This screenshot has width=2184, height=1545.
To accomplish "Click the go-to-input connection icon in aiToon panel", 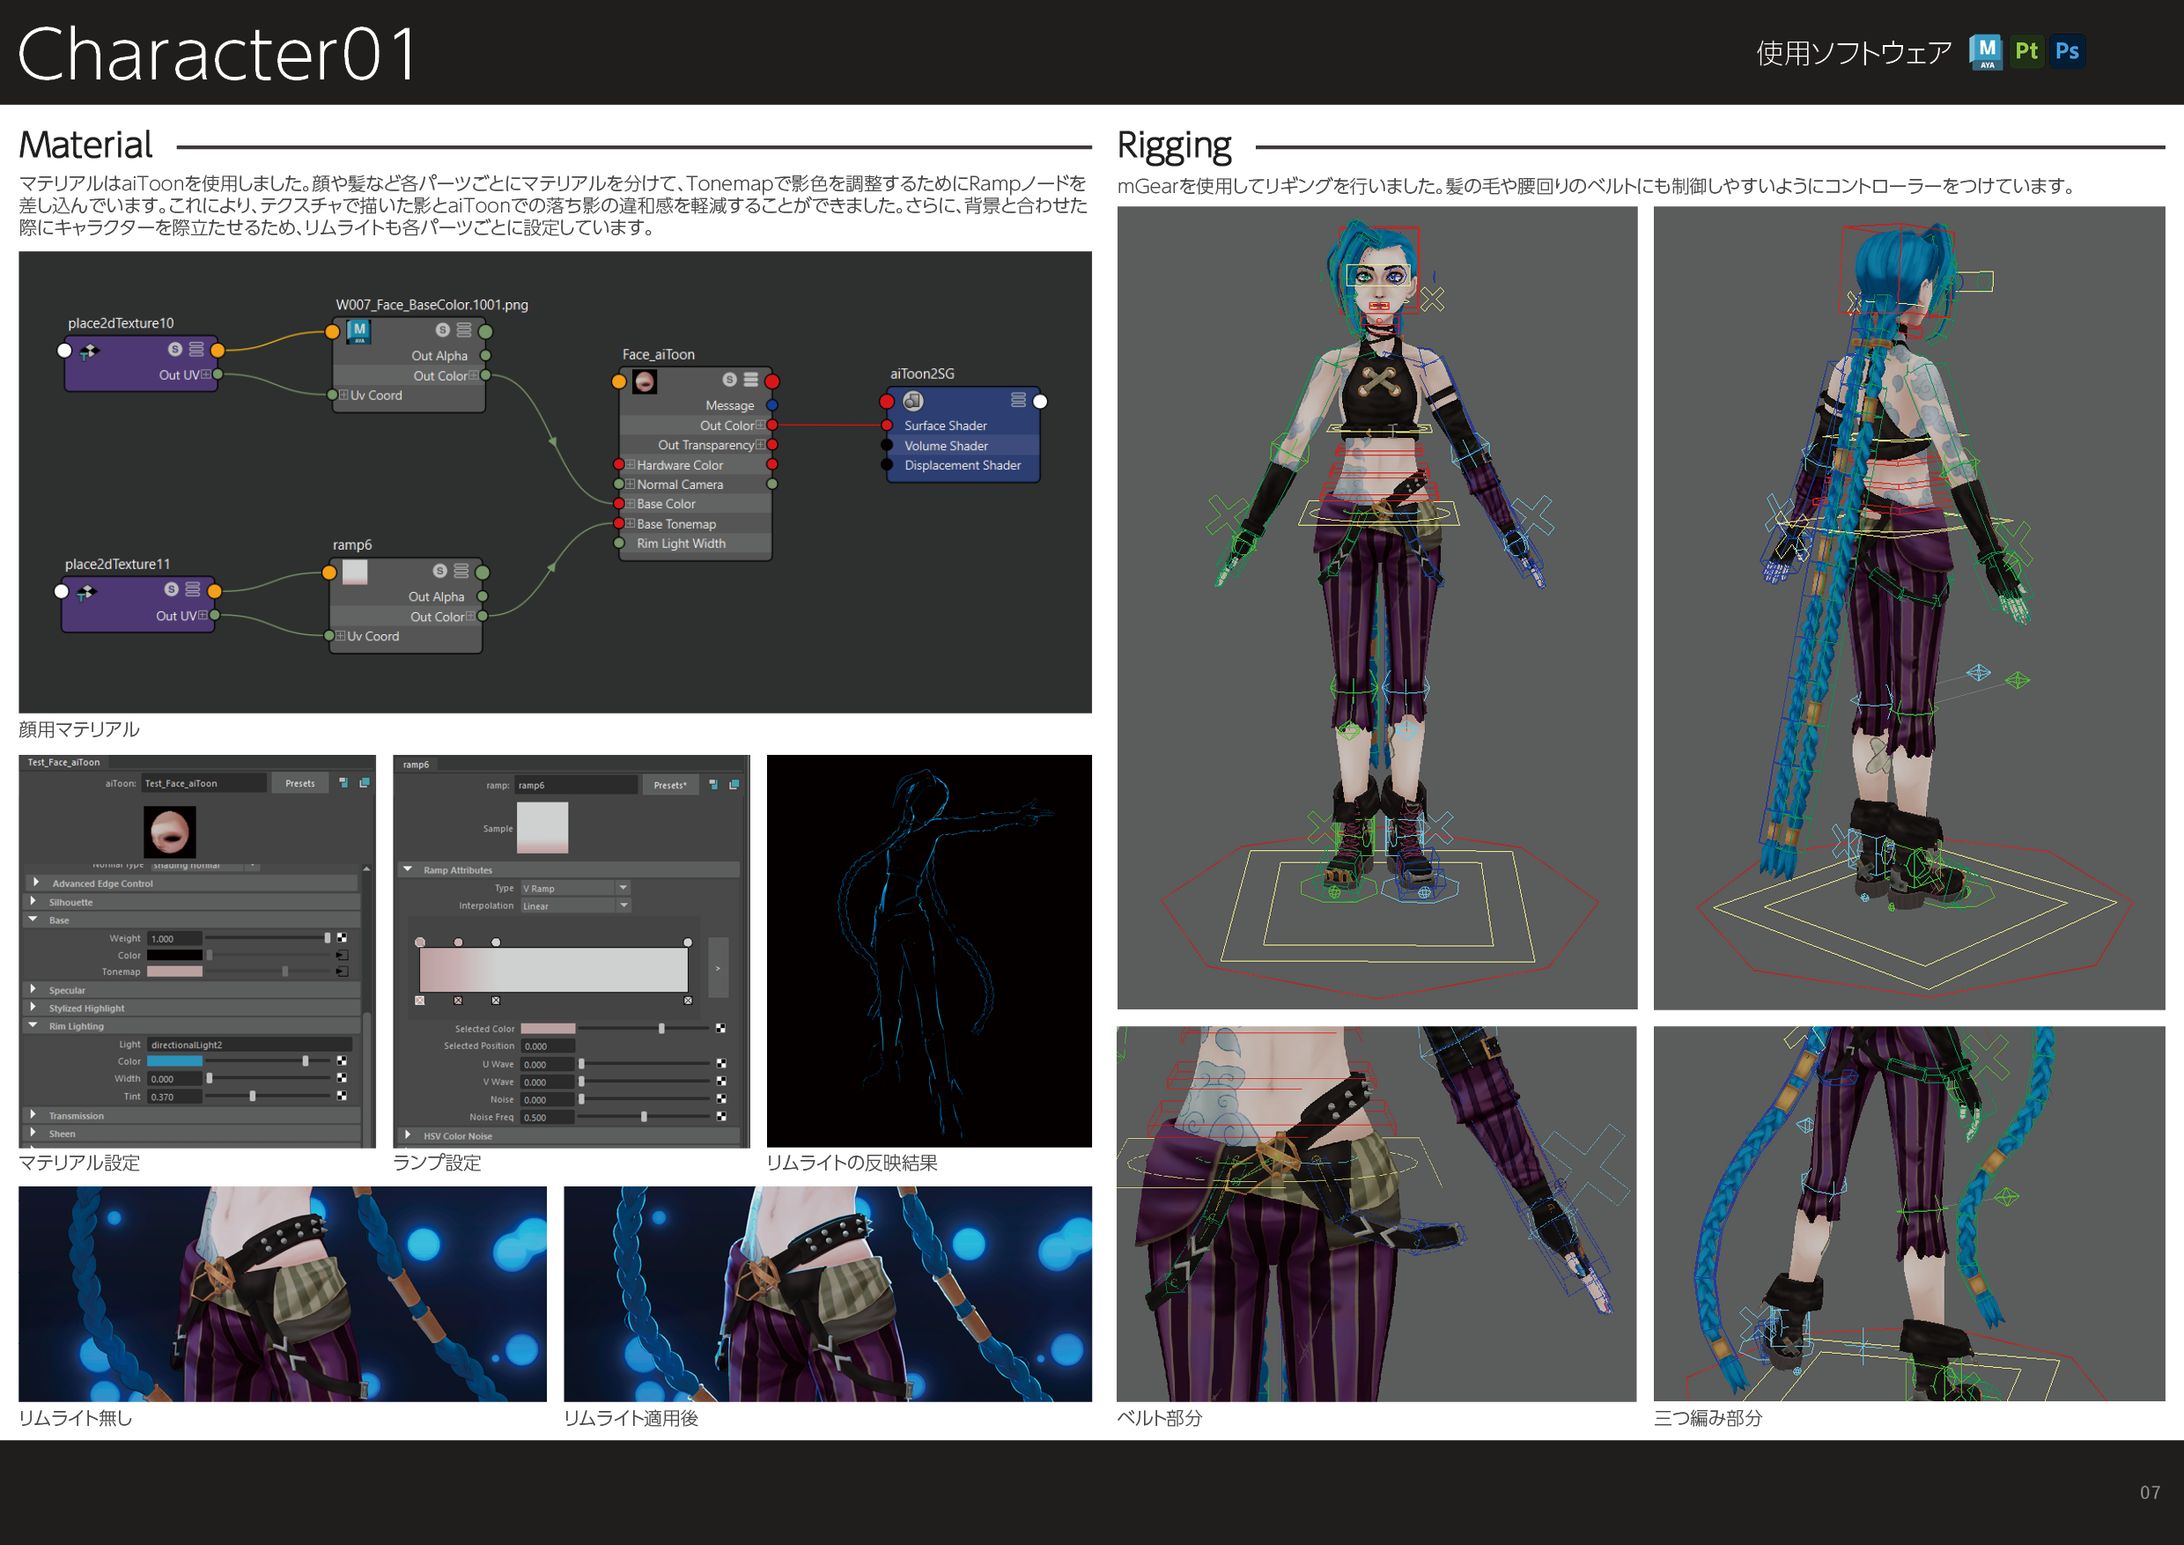I will (343, 784).
